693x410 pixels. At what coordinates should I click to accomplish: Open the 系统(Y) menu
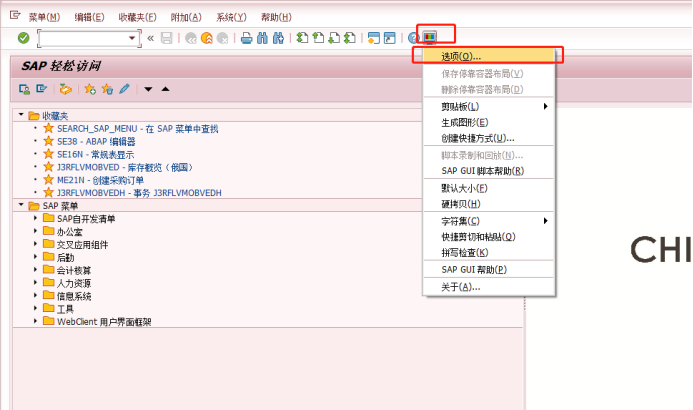[231, 17]
